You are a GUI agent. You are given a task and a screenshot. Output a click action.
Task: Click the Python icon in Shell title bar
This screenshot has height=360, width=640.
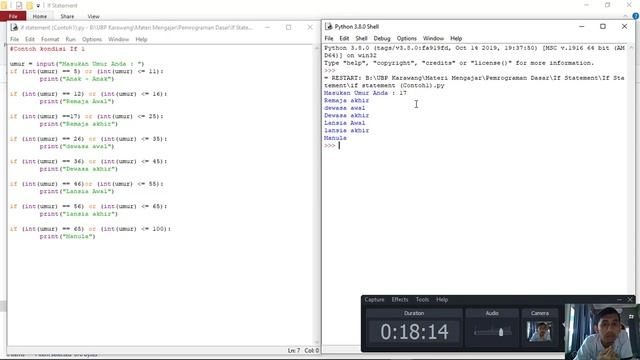329,27
